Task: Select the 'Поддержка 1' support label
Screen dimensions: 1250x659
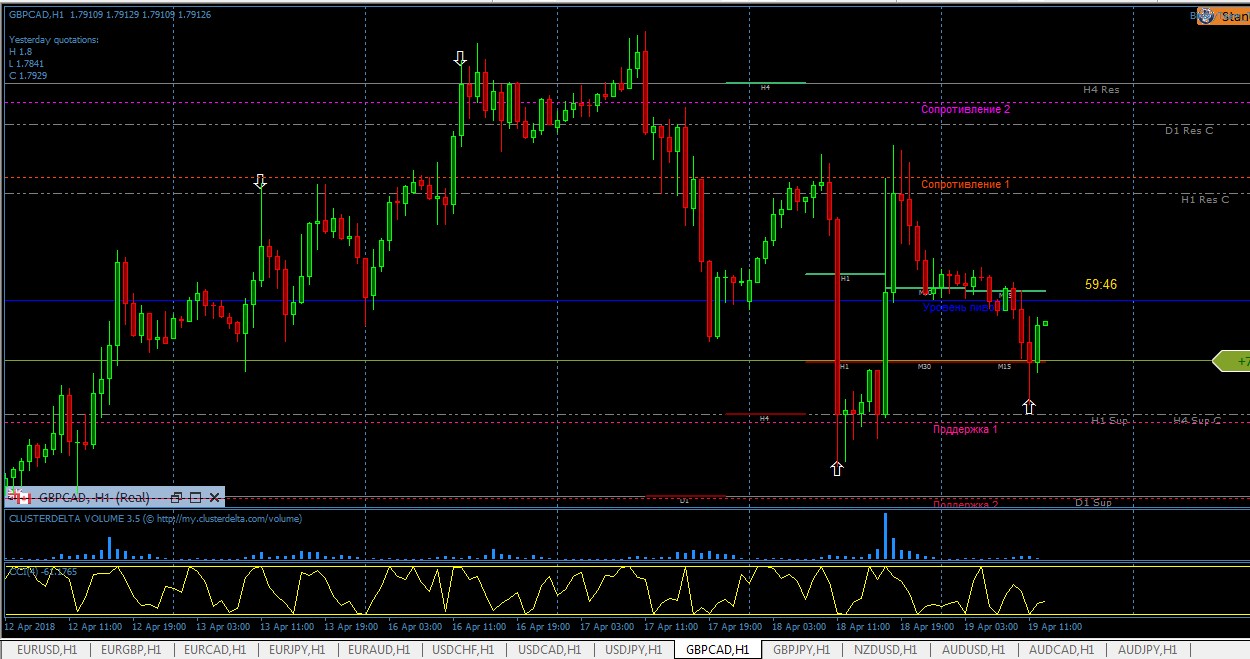Action: pyautogui.click(x=965, y=429)
